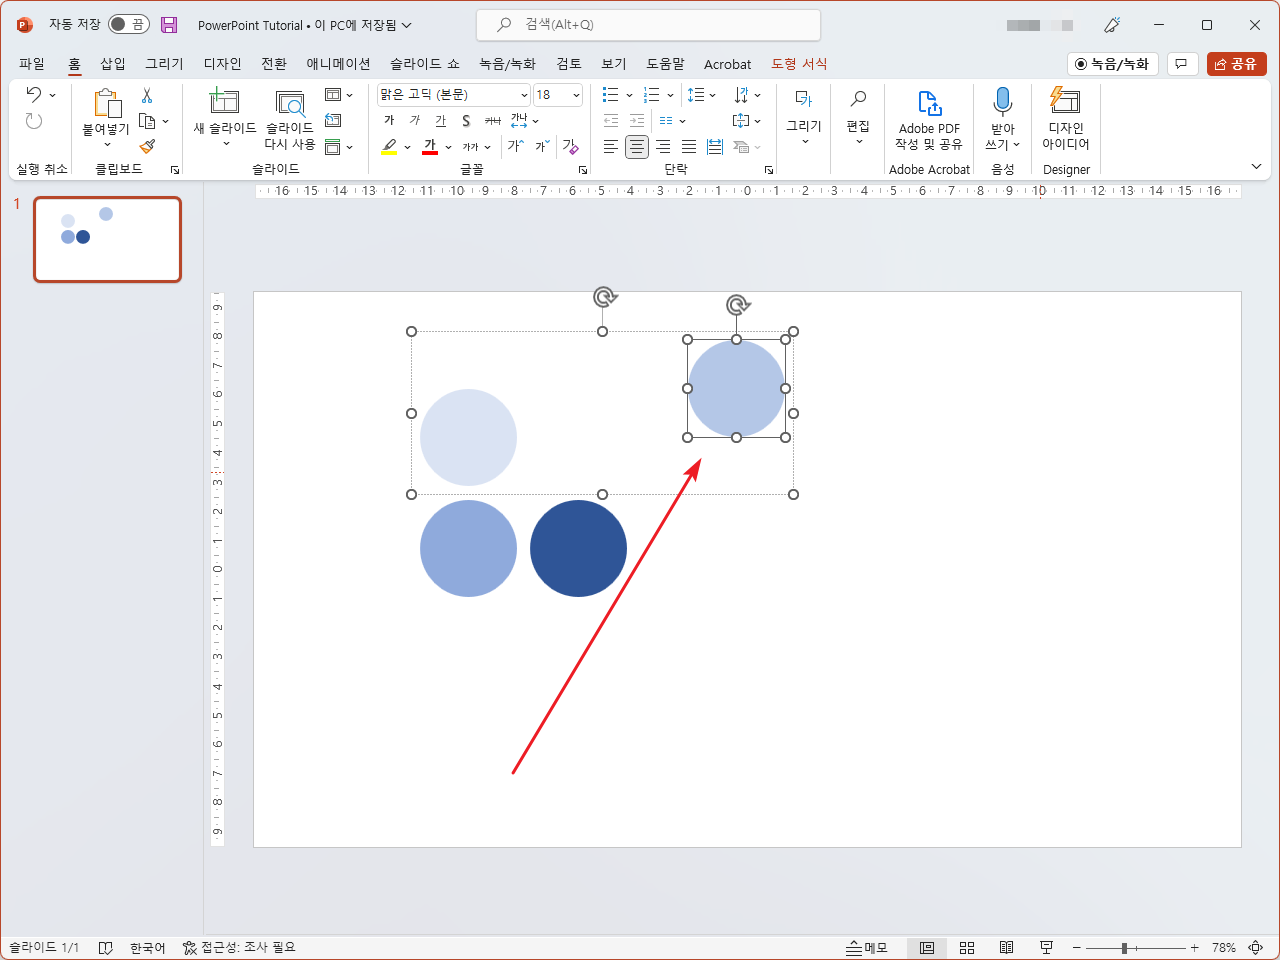Open the 그리기 drawing dropdown
This screenshot has width=1280, height=960.
pos(804,116)
